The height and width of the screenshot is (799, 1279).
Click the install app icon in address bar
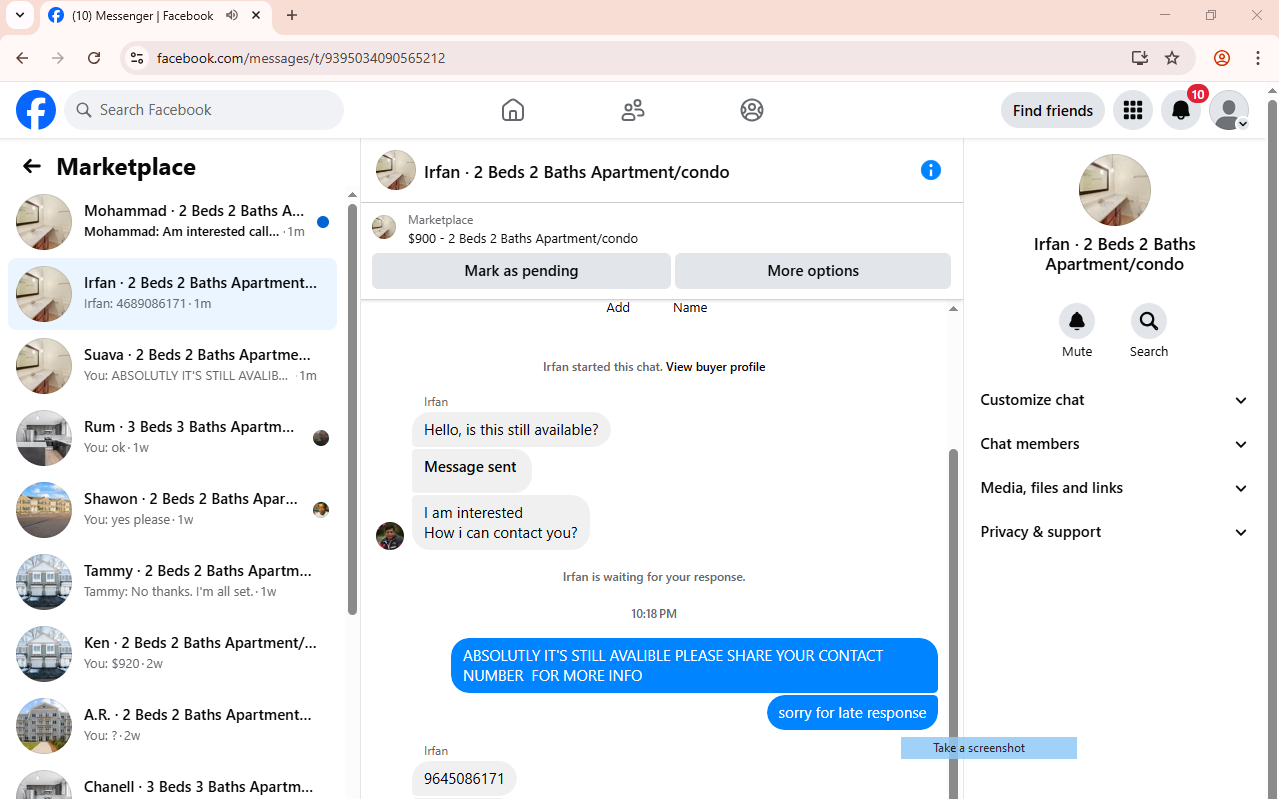pos(1140,58)
